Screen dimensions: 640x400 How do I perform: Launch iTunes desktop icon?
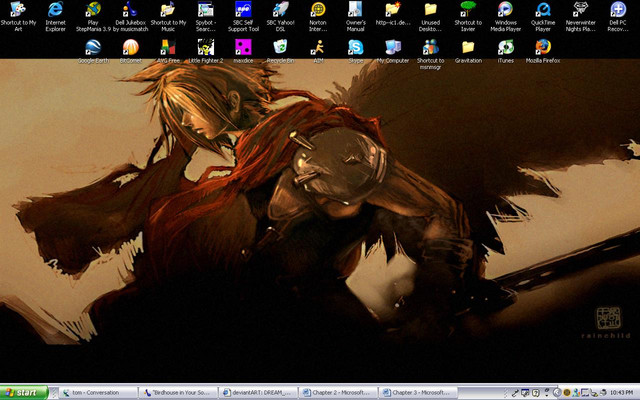pos(505,51)
